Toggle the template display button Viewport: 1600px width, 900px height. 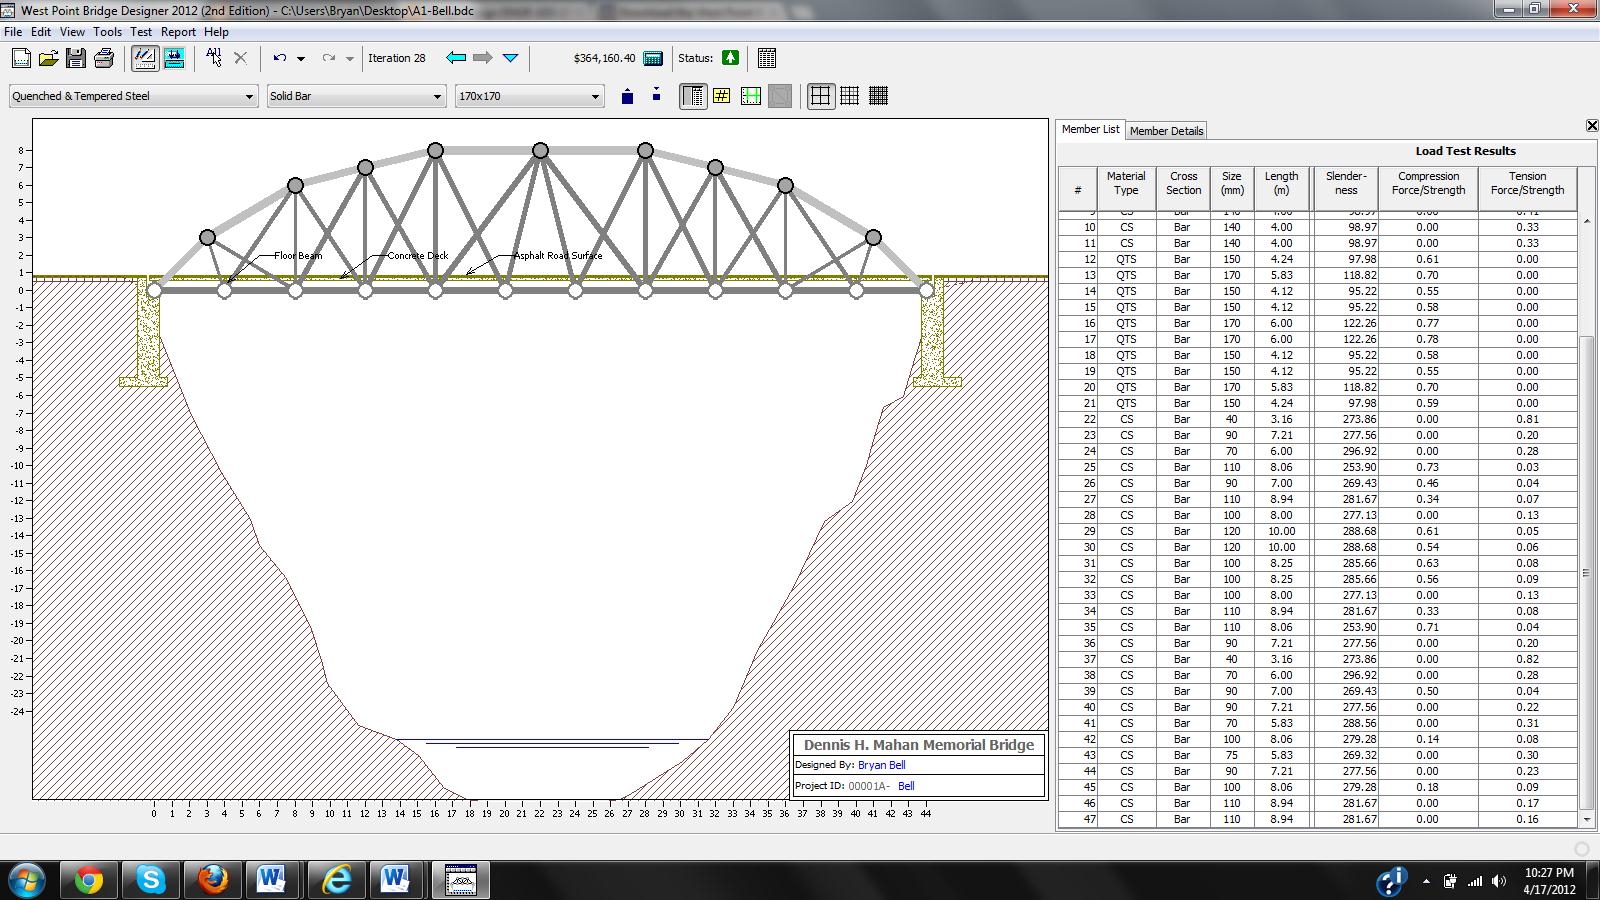[780, 96]
